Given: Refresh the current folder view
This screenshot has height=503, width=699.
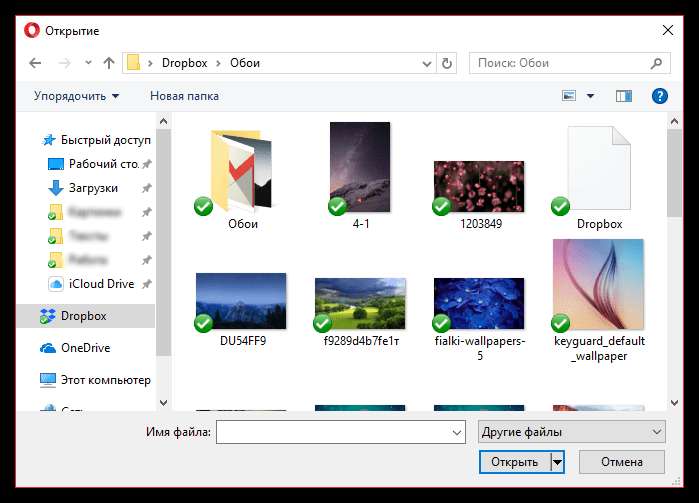Looking at the screenshot, I should coord(446,63).
